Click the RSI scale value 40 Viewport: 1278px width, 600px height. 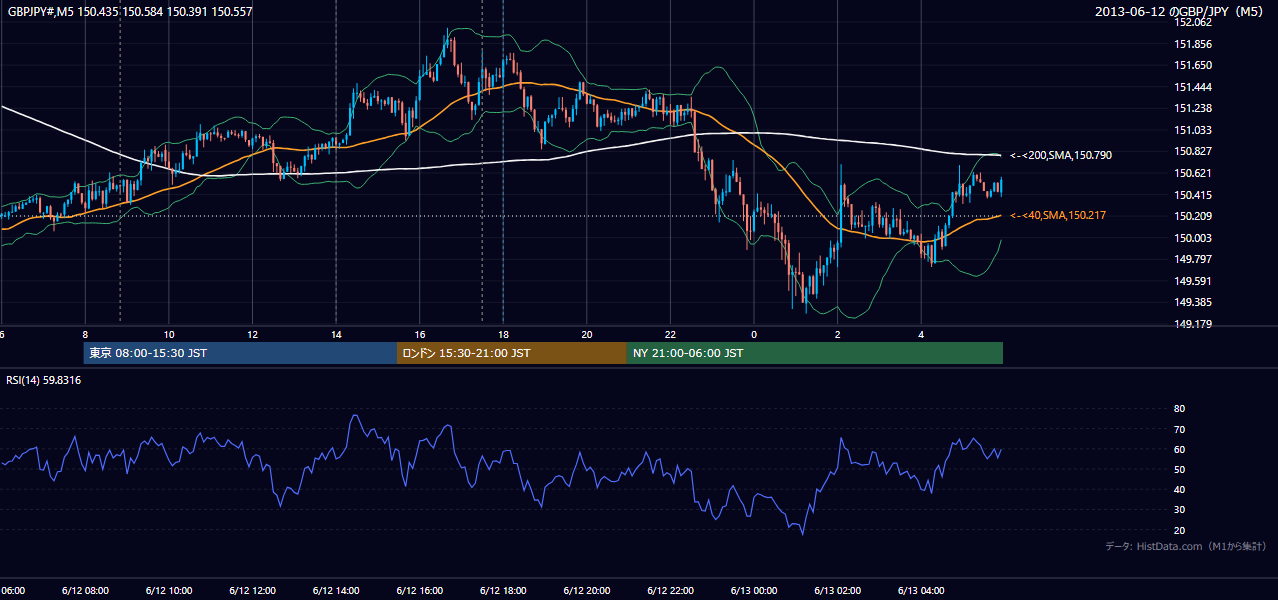pos(1179,489)
